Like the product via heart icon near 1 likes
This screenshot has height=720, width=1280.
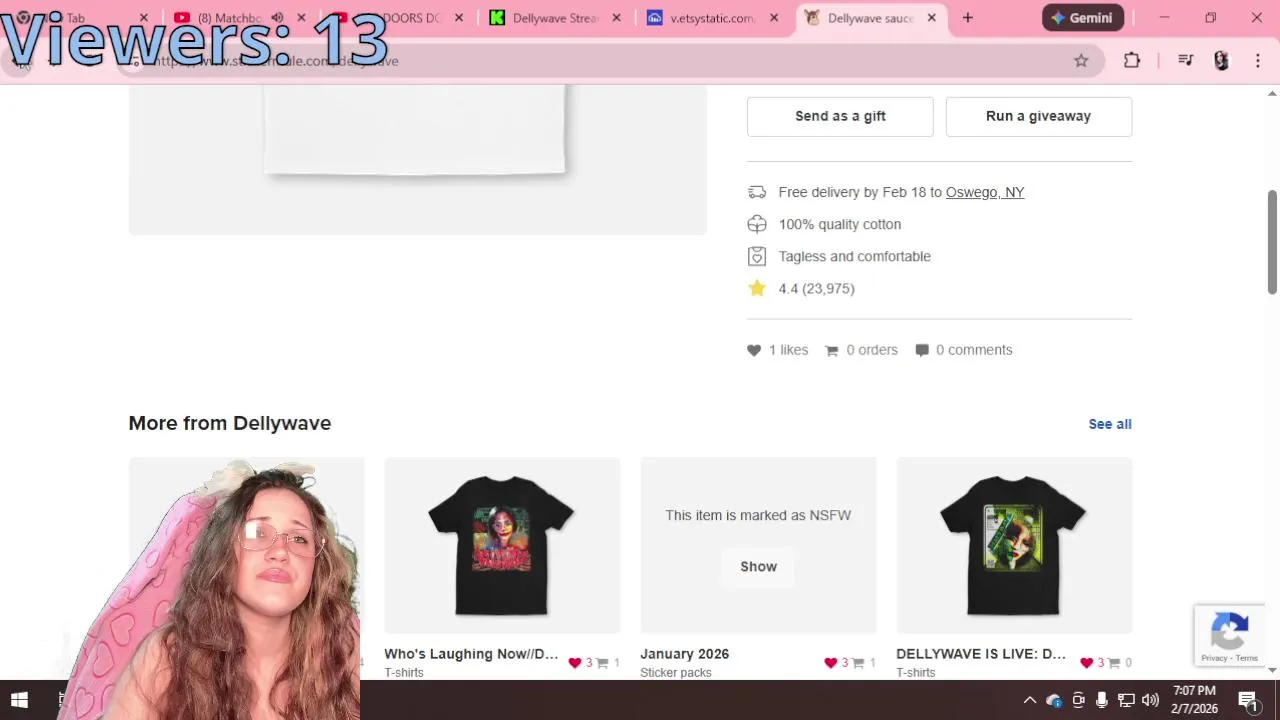754,350
